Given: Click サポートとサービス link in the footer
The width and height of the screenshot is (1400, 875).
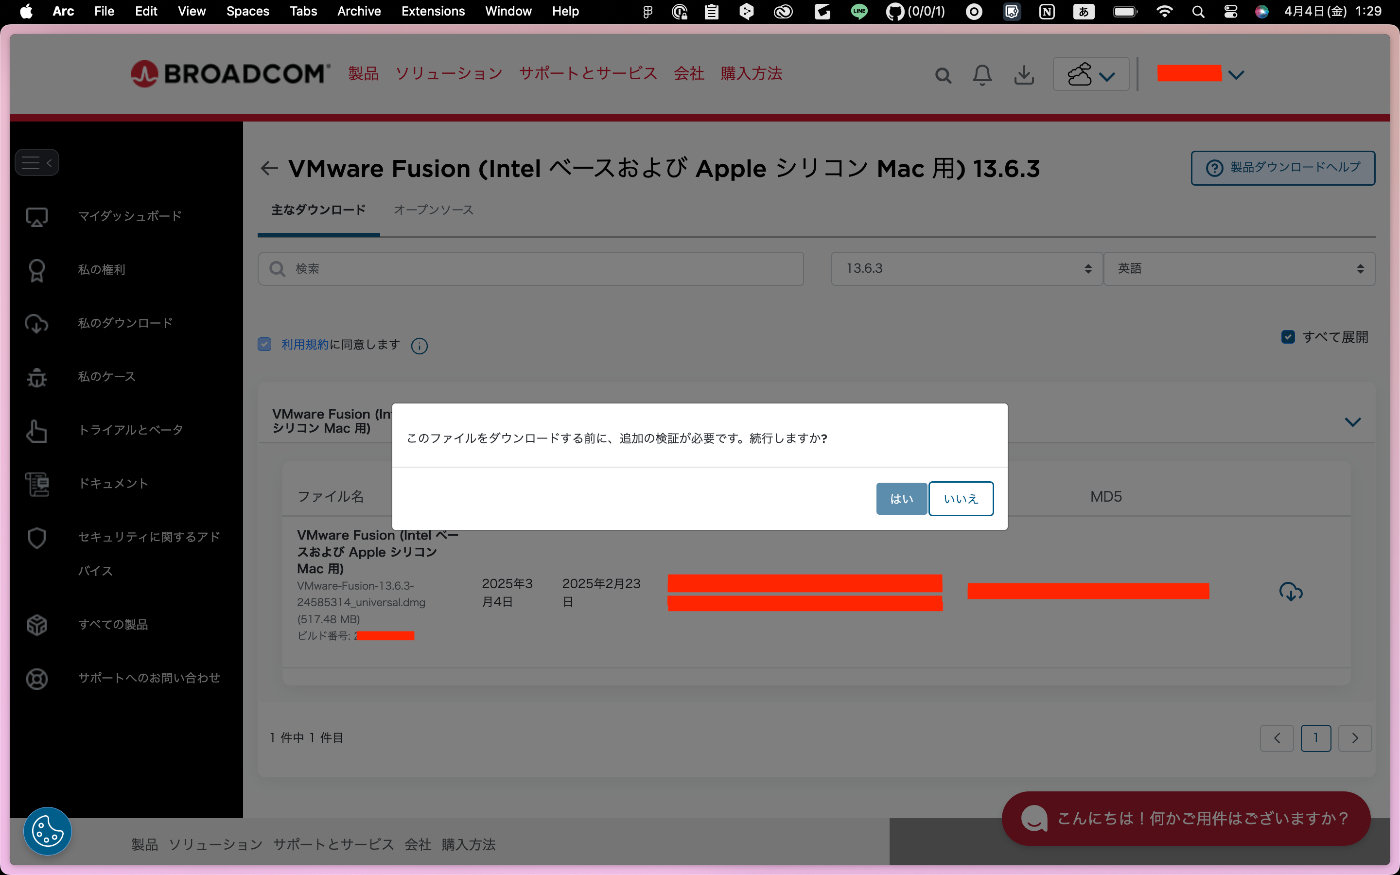Looking at the screenshot, I should [x=334, y=845].
